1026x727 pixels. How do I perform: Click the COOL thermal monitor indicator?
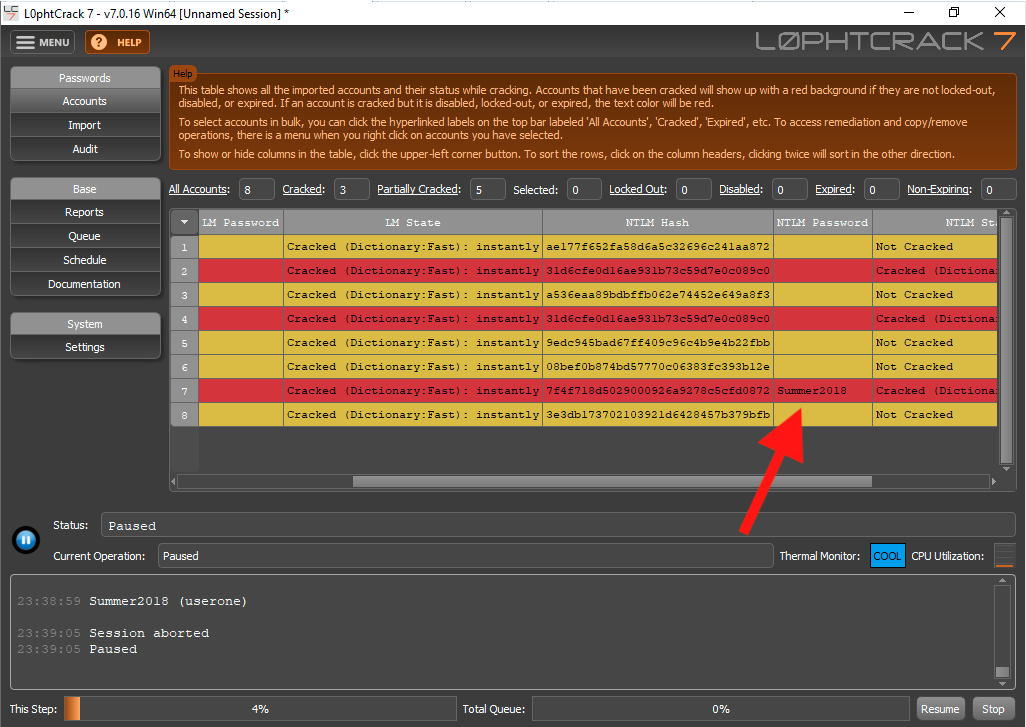tap(887, 556)
